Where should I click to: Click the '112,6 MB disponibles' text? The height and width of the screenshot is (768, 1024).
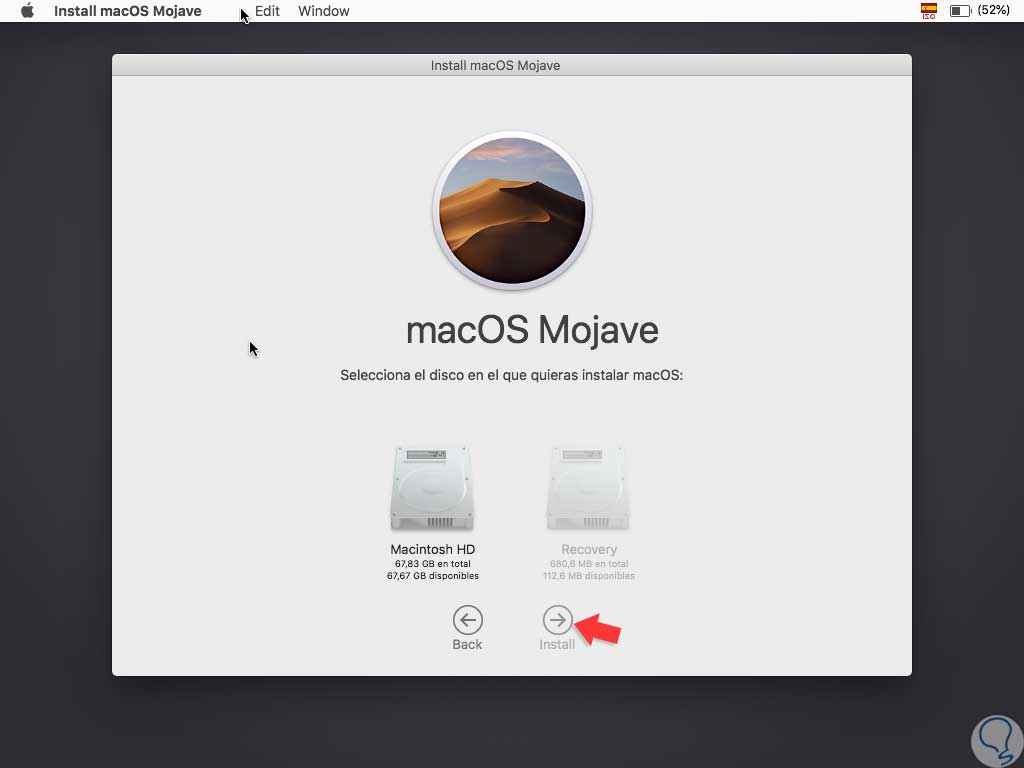tap(589, 575)
